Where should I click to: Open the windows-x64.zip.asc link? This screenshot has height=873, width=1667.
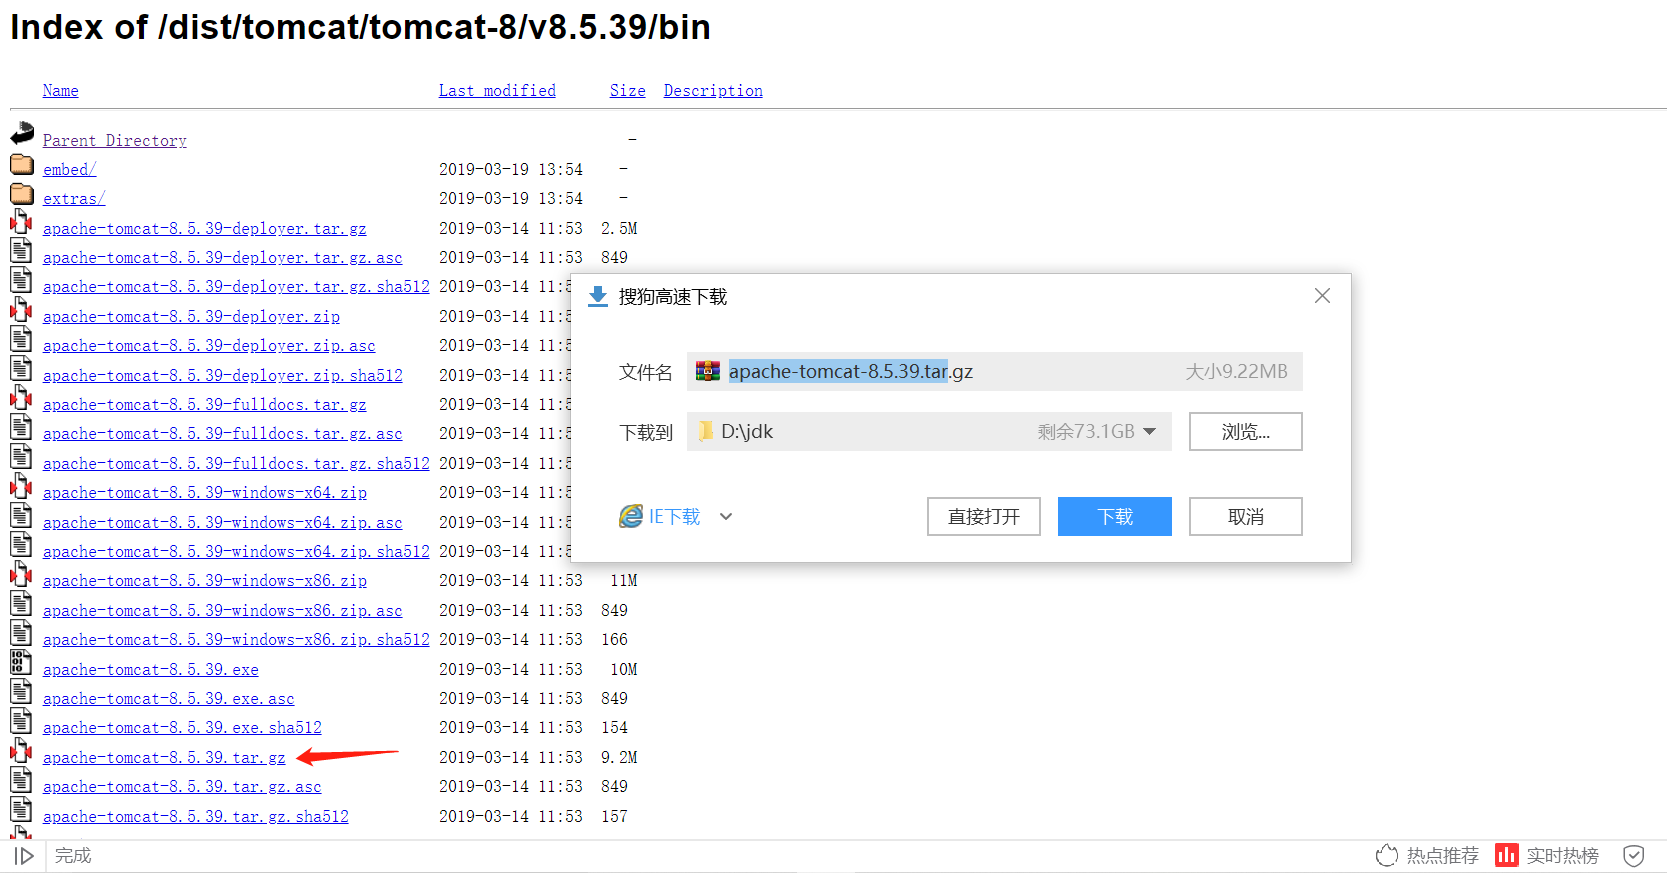223,523
